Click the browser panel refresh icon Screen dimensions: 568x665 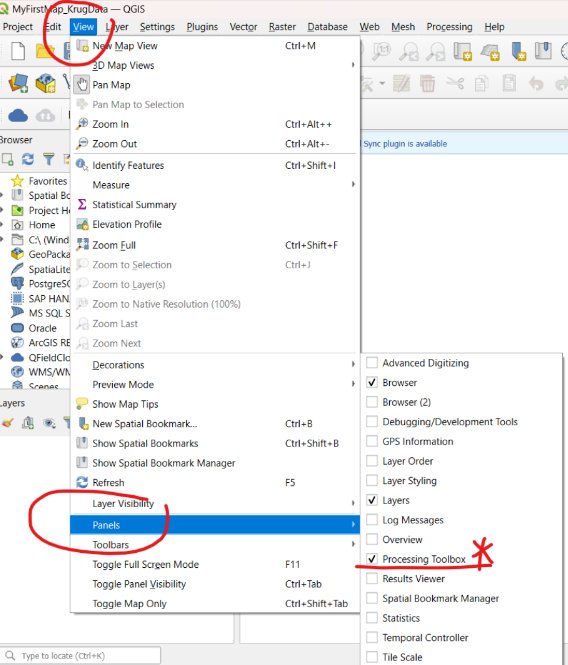click(28, 159)
